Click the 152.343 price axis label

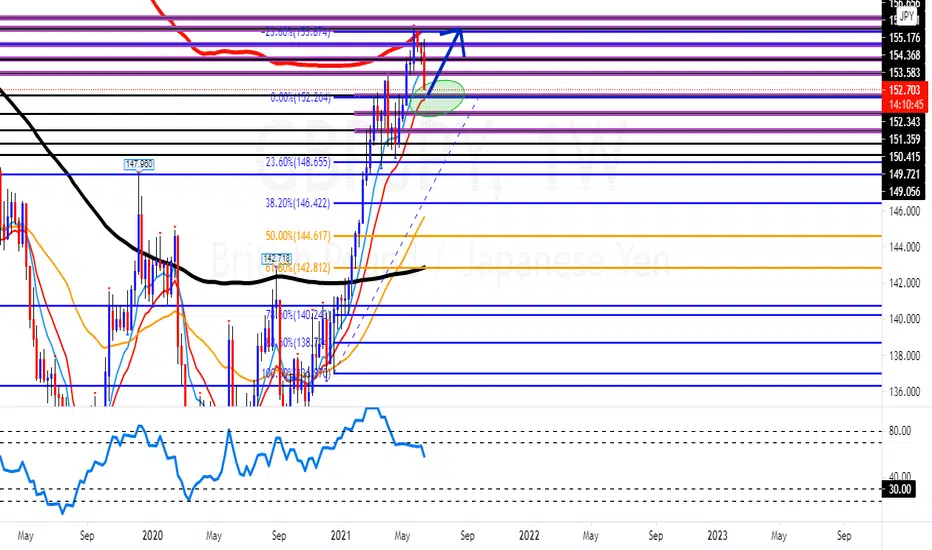pyautogui.click(x=904, y=122)
